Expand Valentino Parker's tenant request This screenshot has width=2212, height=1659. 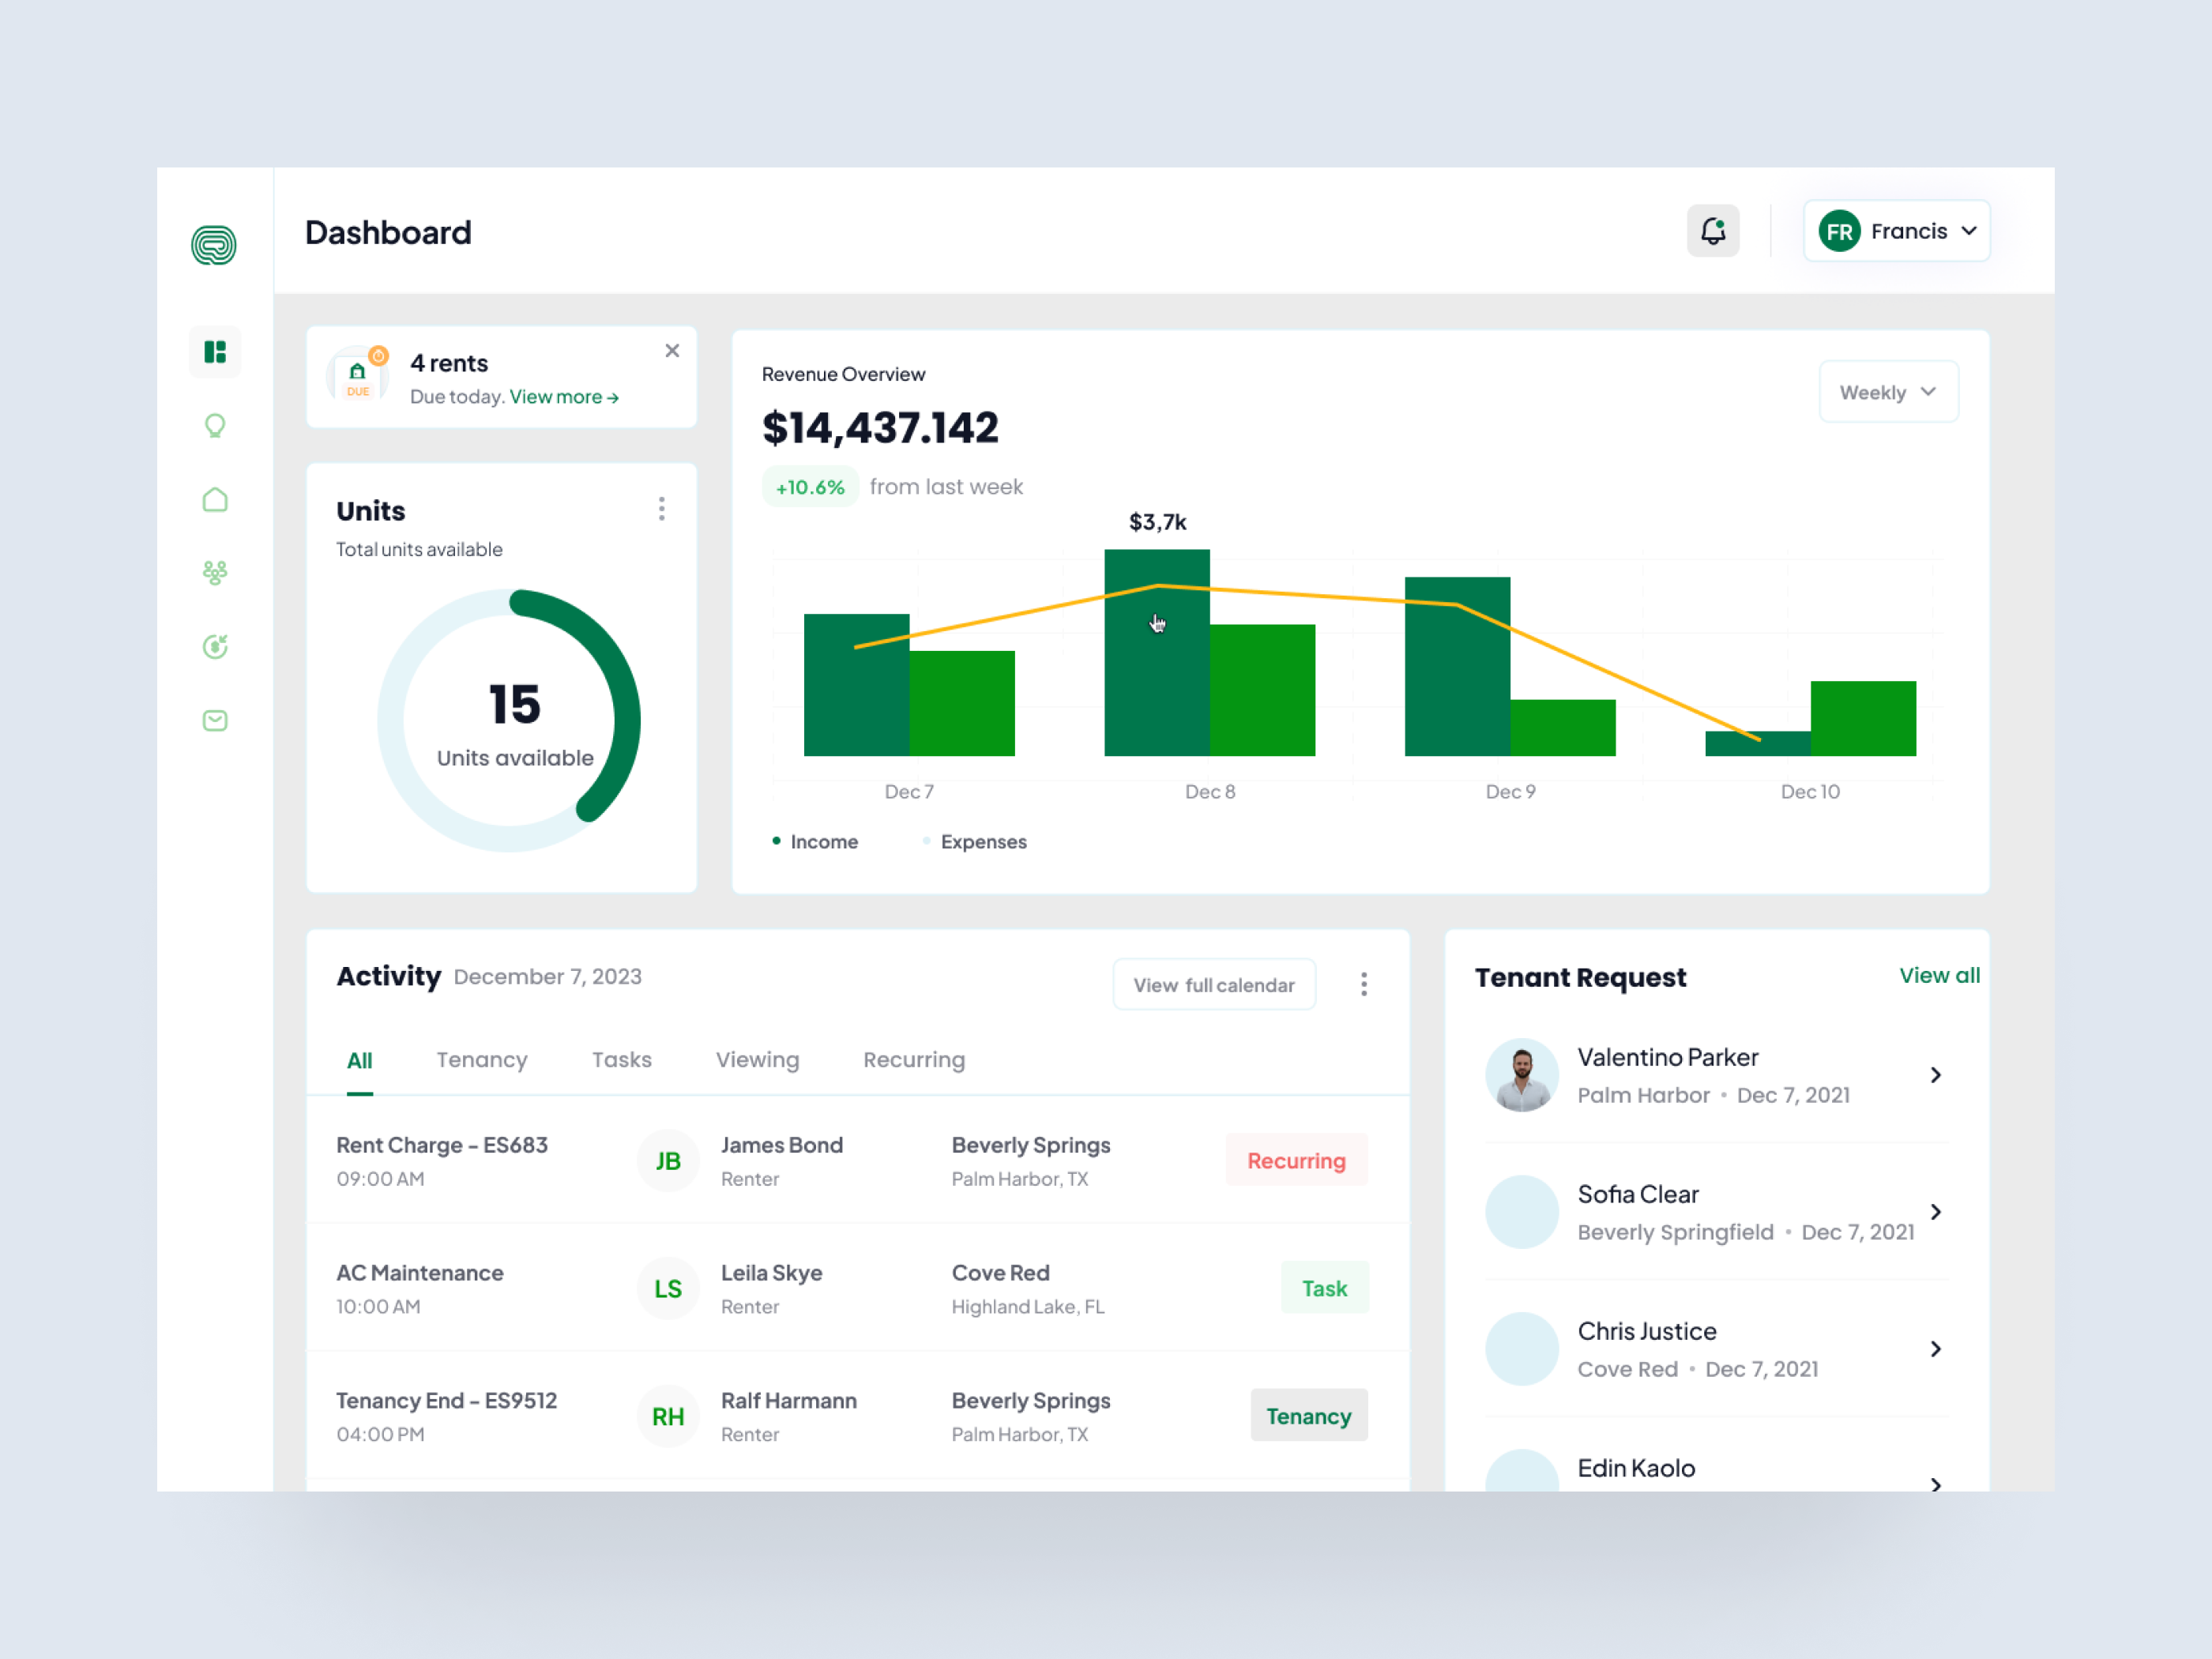click(x=1936, y=1074)
